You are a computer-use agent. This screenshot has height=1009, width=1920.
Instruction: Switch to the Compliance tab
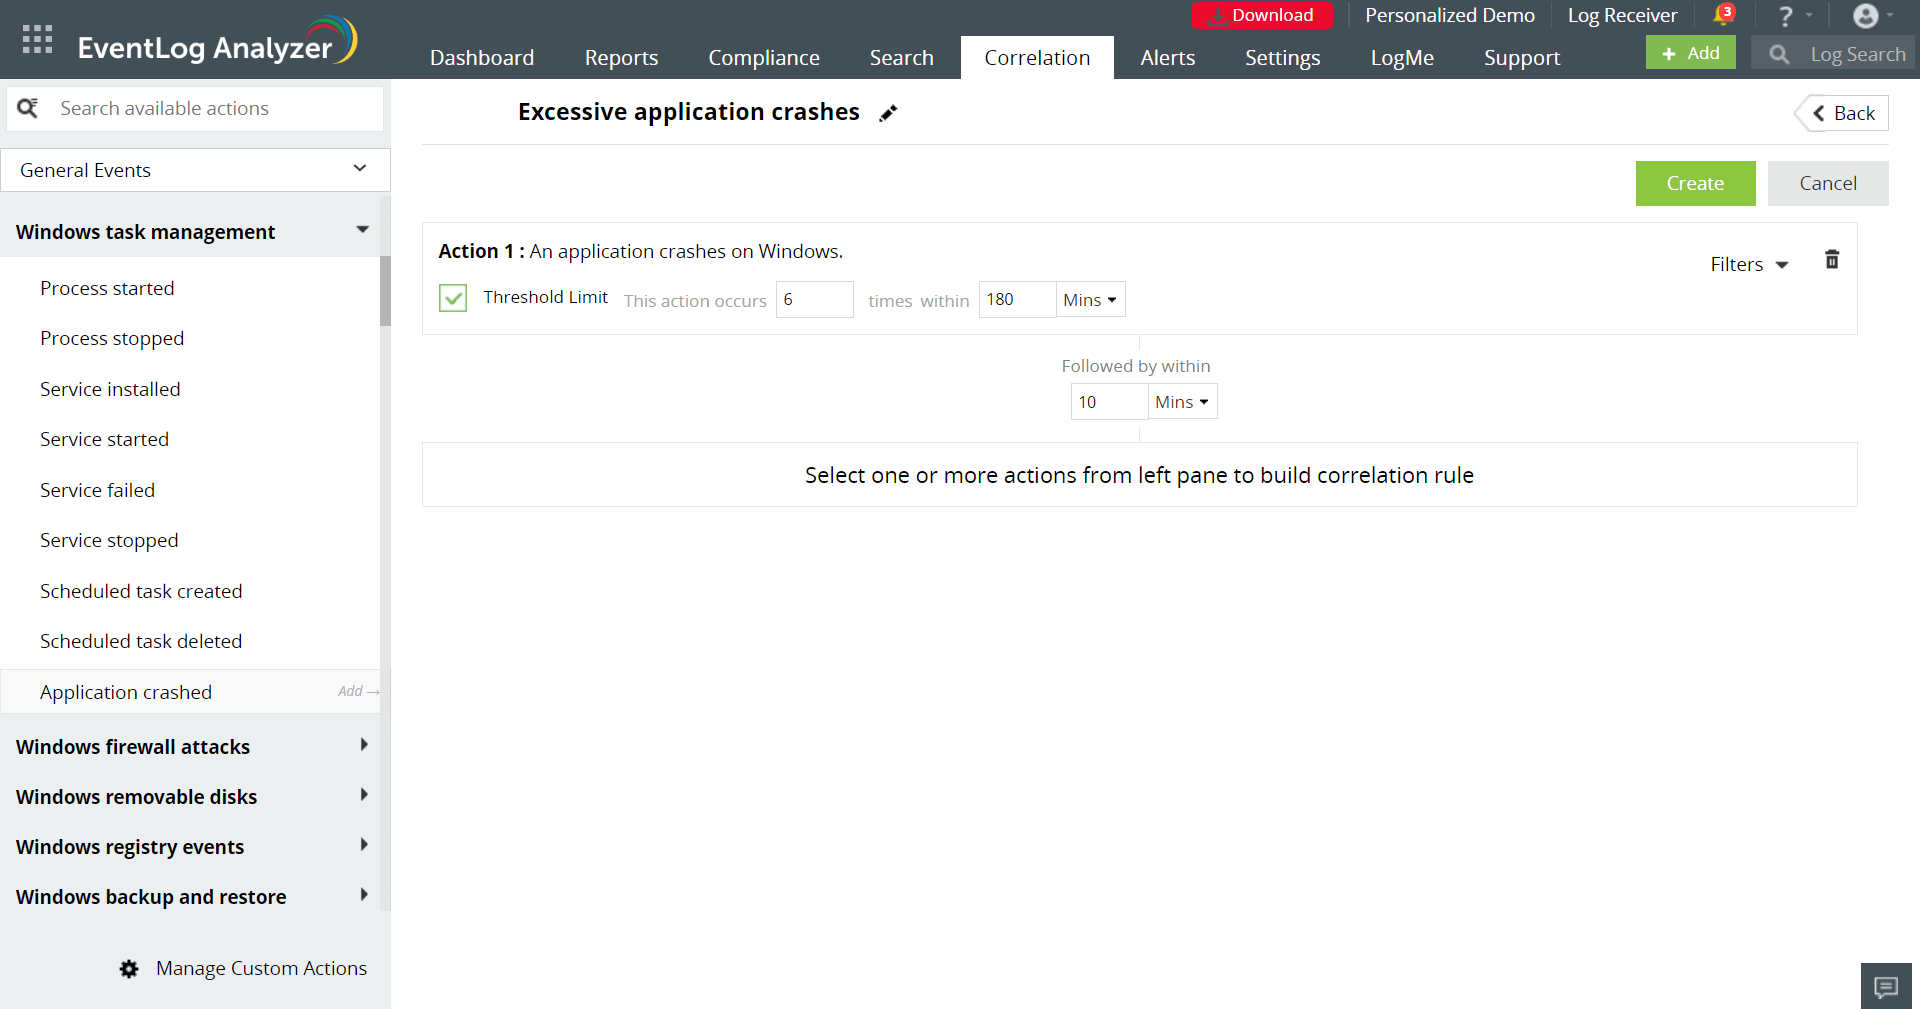764,58
